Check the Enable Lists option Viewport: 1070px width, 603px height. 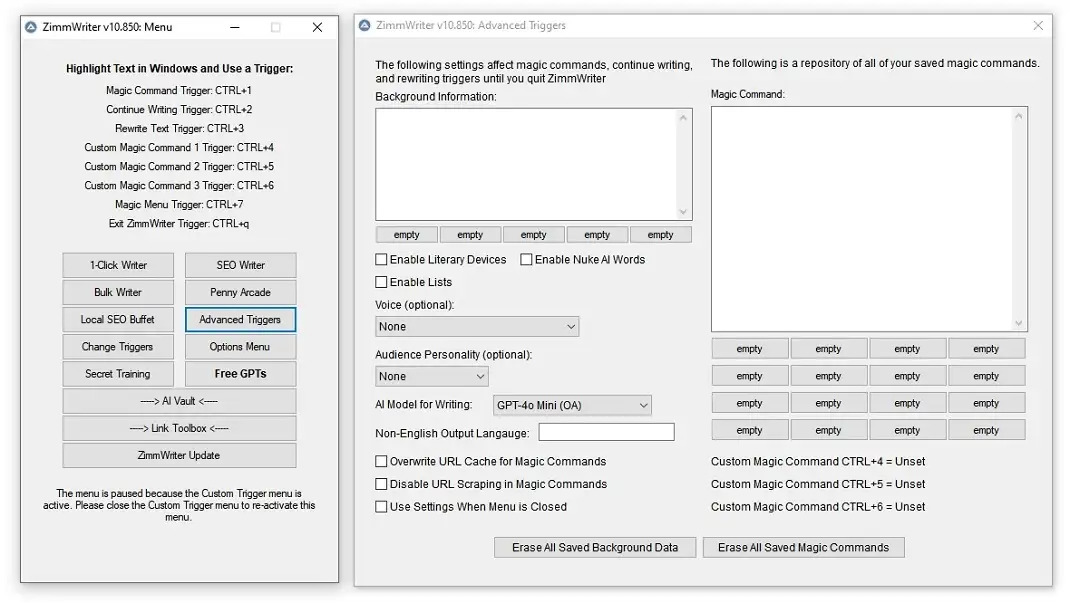(381, 283)
